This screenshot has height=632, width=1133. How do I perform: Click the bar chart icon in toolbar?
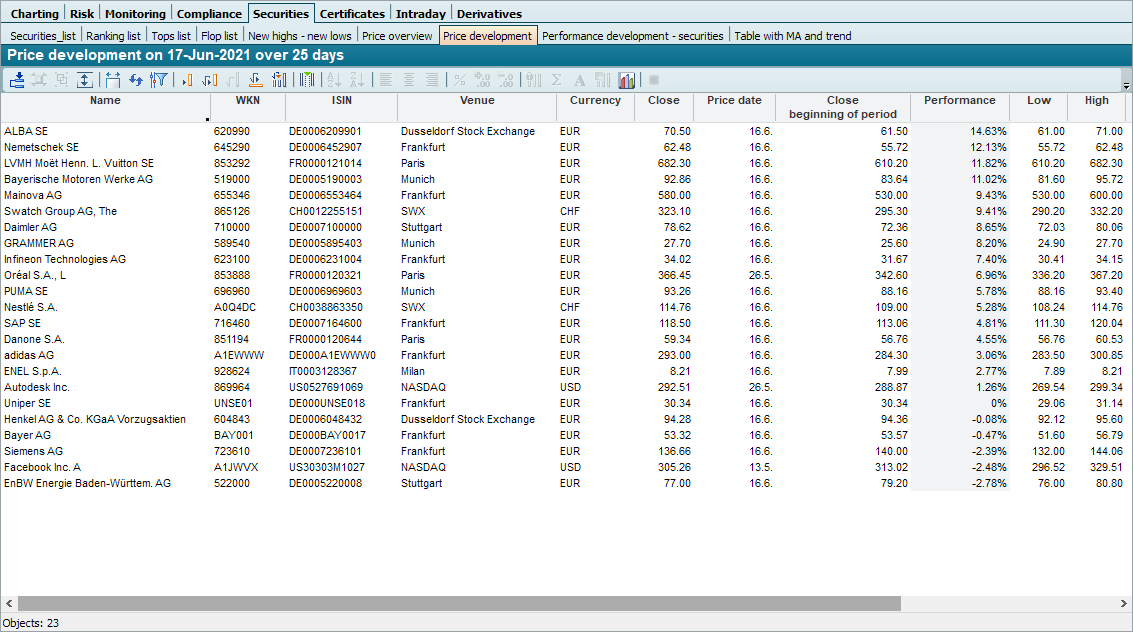(x=627, y=80)
